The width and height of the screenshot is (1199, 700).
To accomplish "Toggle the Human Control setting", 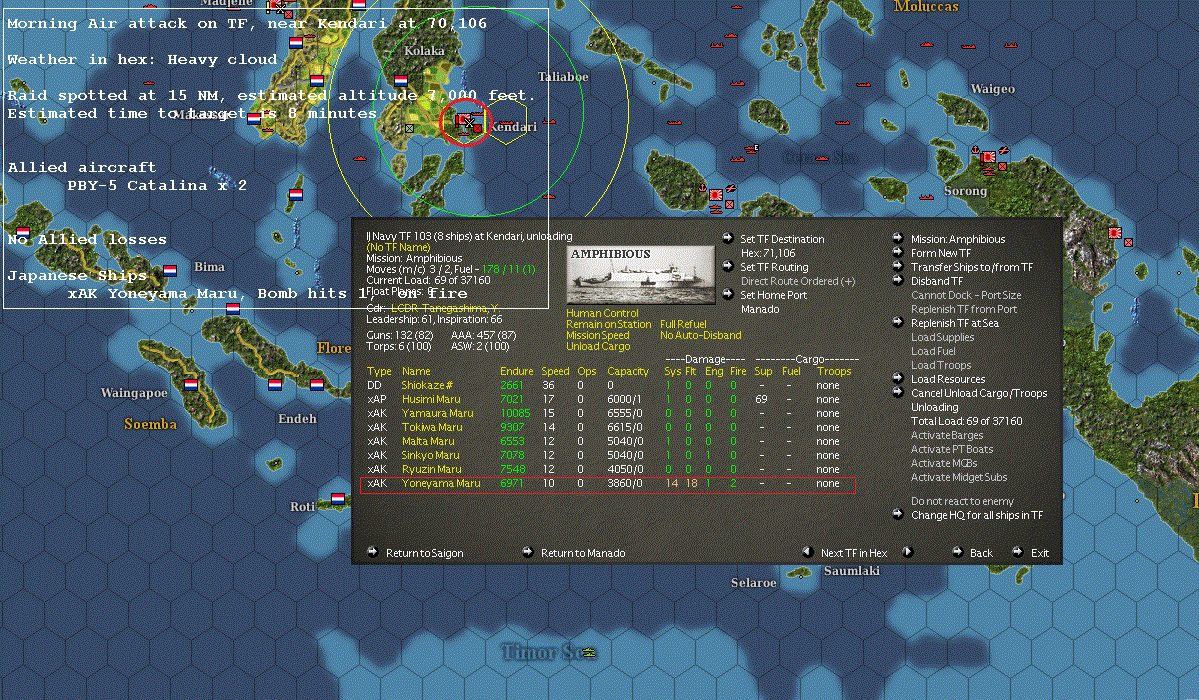I will click(x=603, y=313).
